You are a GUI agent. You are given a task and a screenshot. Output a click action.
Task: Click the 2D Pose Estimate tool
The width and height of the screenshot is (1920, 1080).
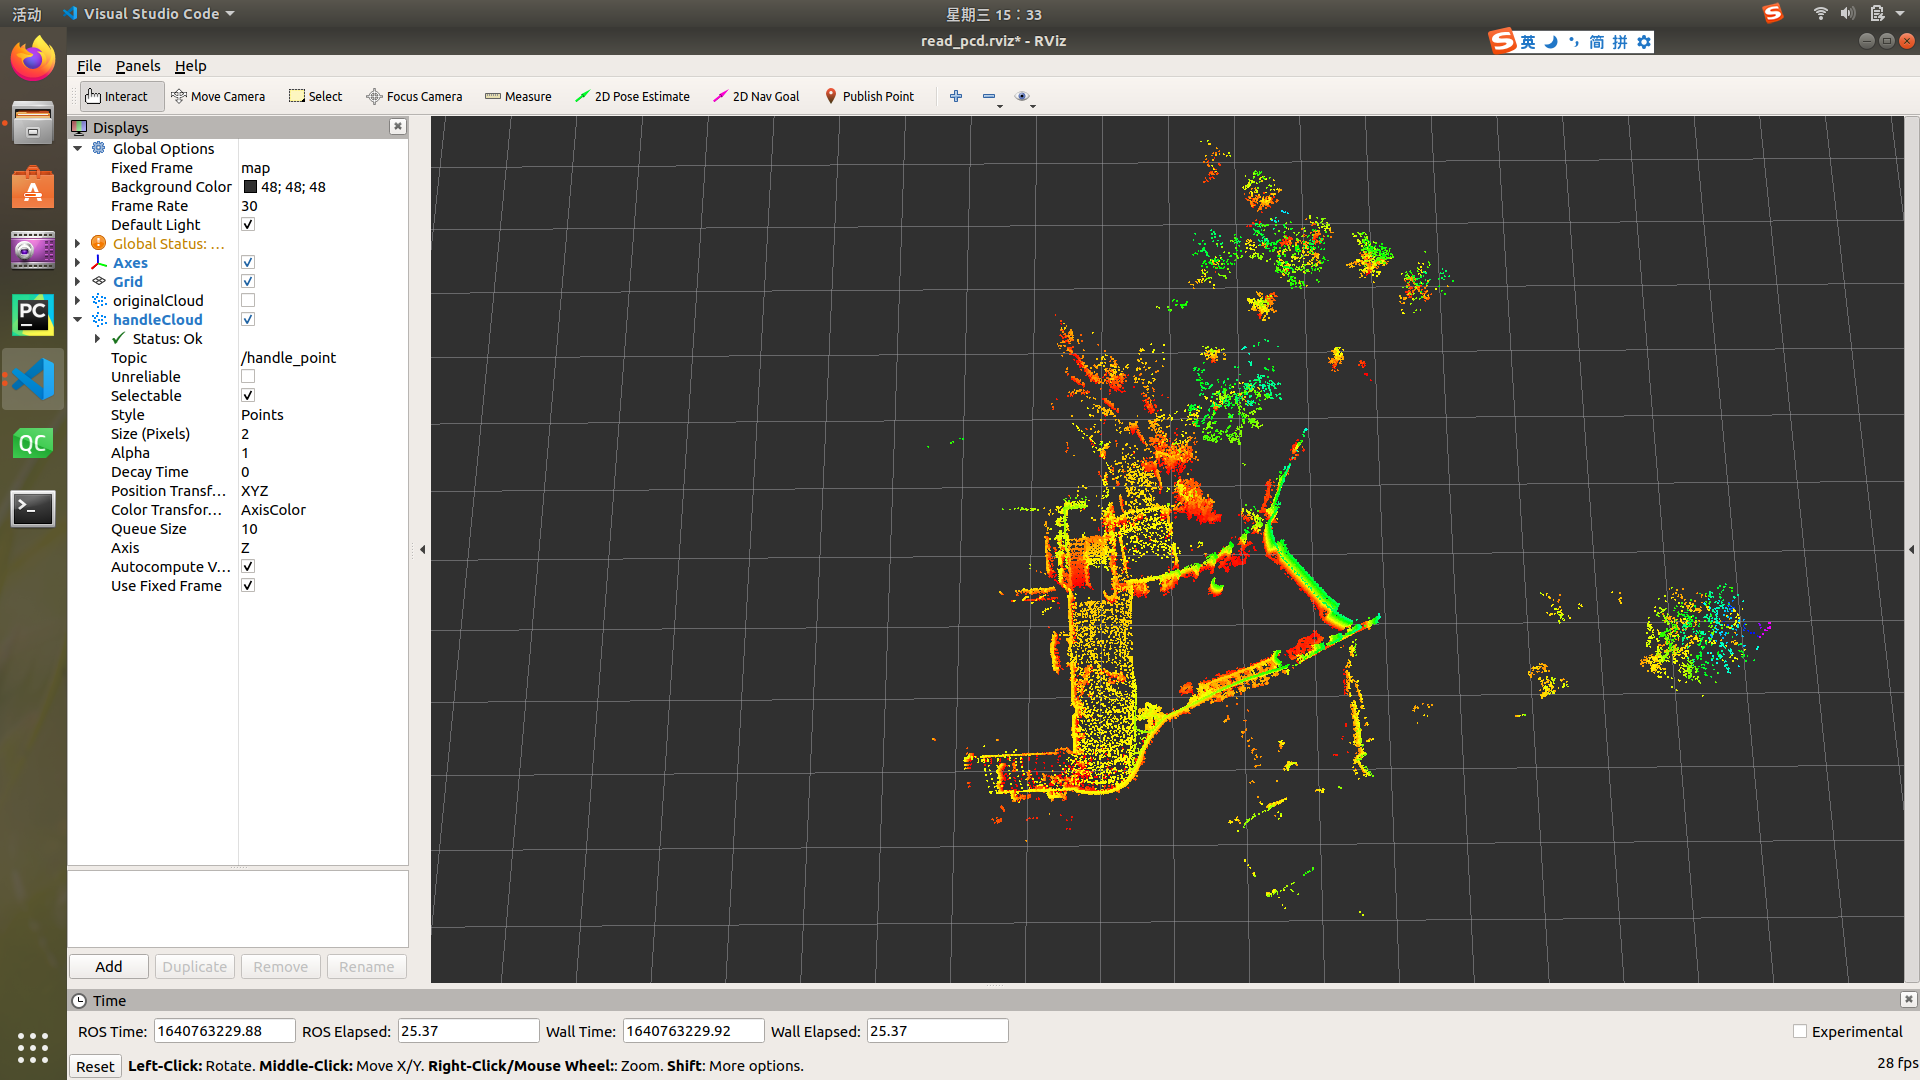pos(632,96)
